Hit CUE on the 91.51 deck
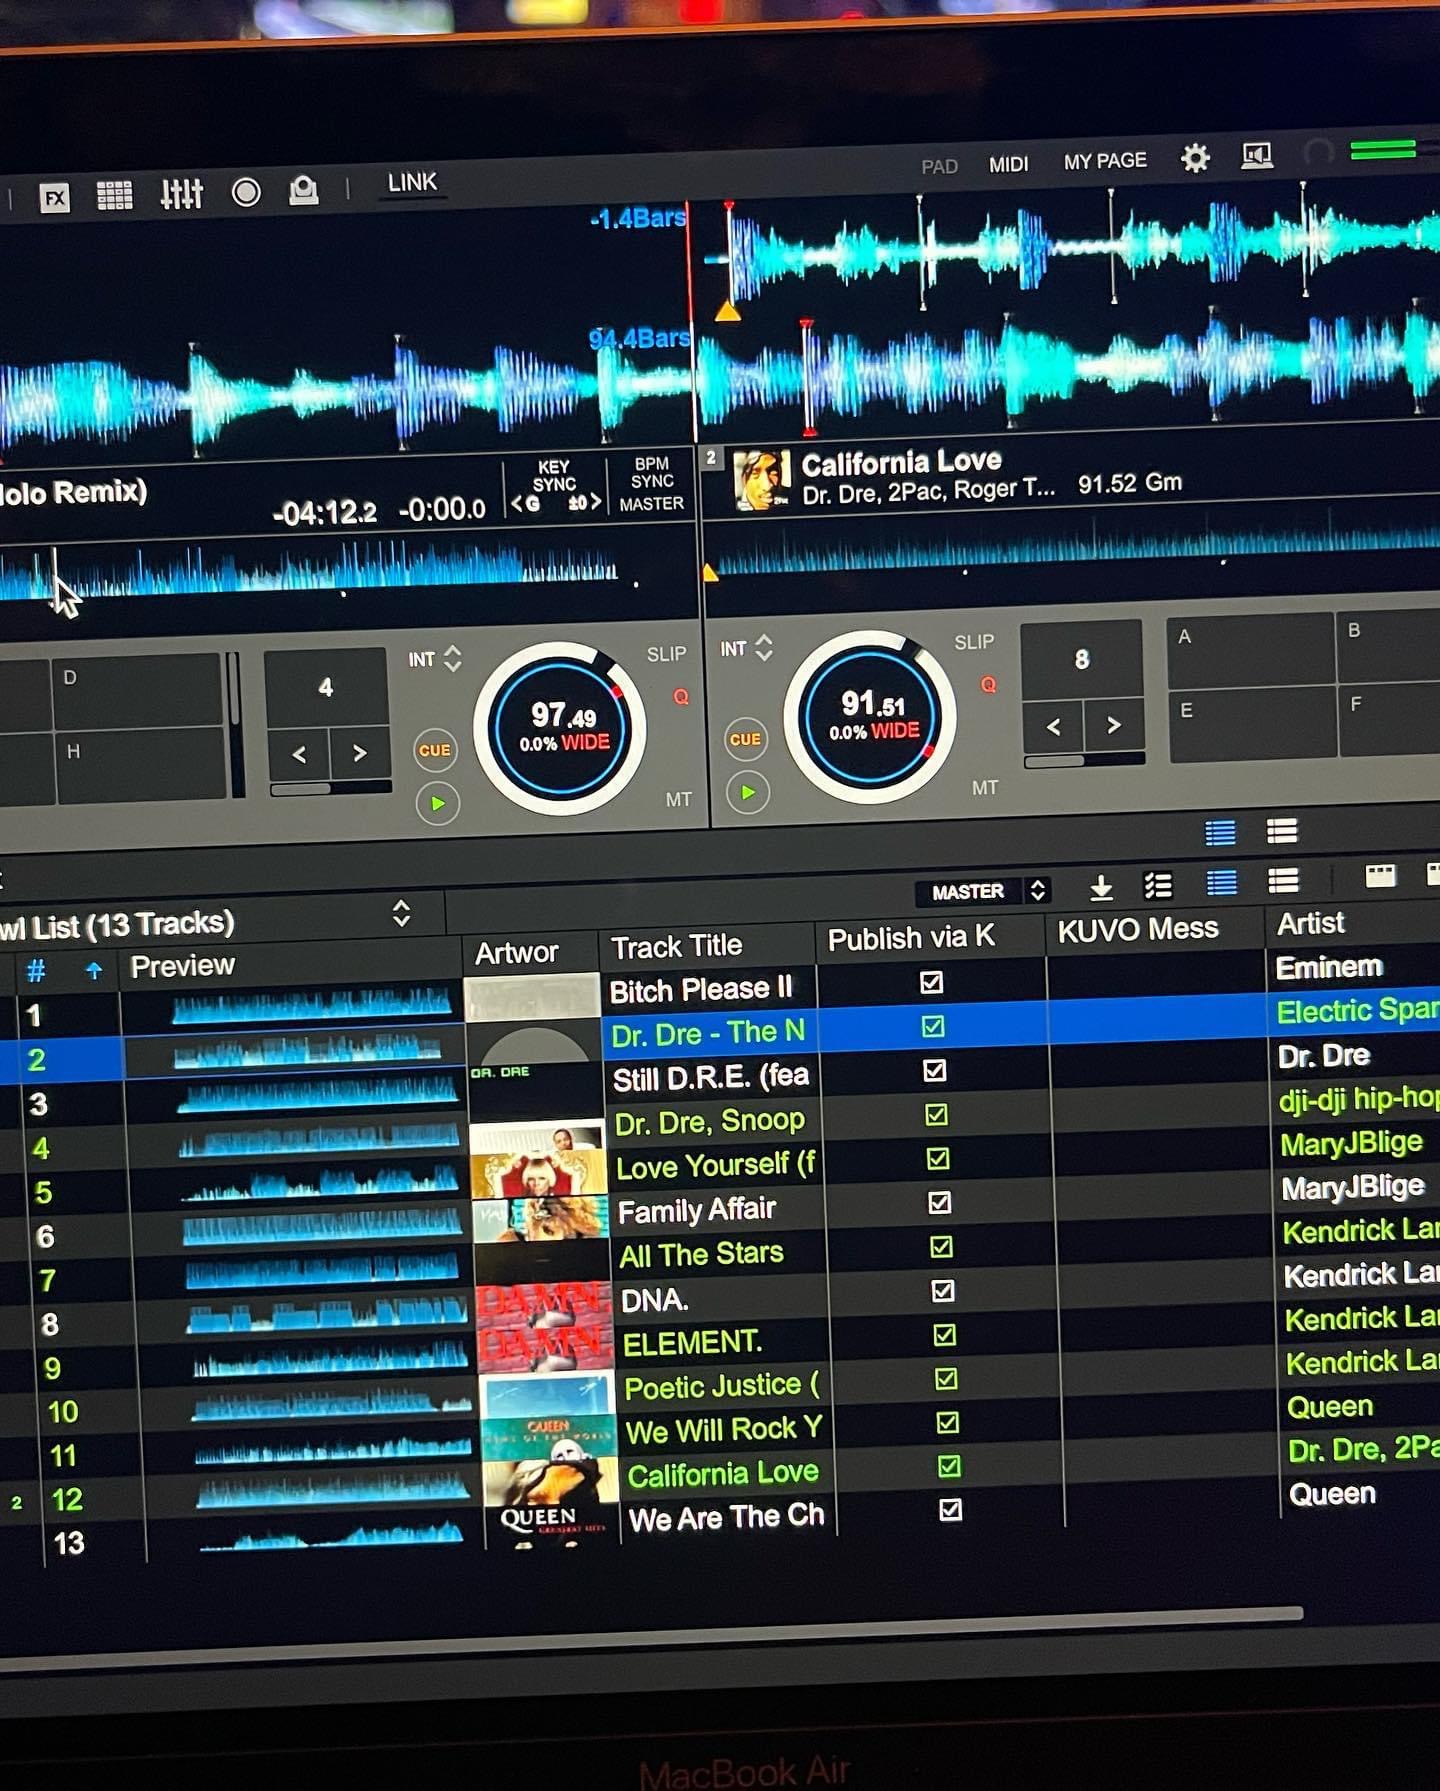The image size is (1440, 1791). tap(745, 739)
